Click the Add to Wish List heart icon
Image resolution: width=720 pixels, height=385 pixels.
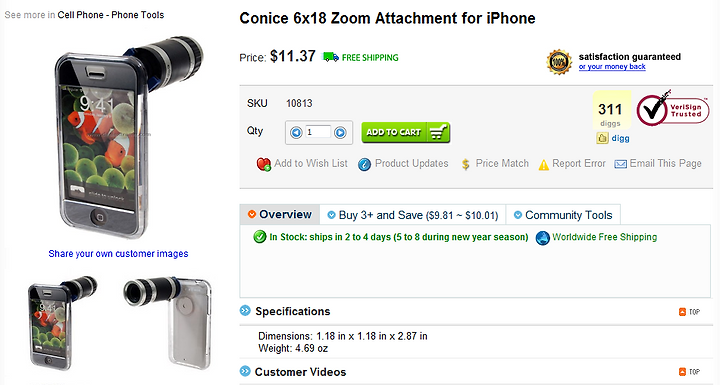click(x=264, y=164)
